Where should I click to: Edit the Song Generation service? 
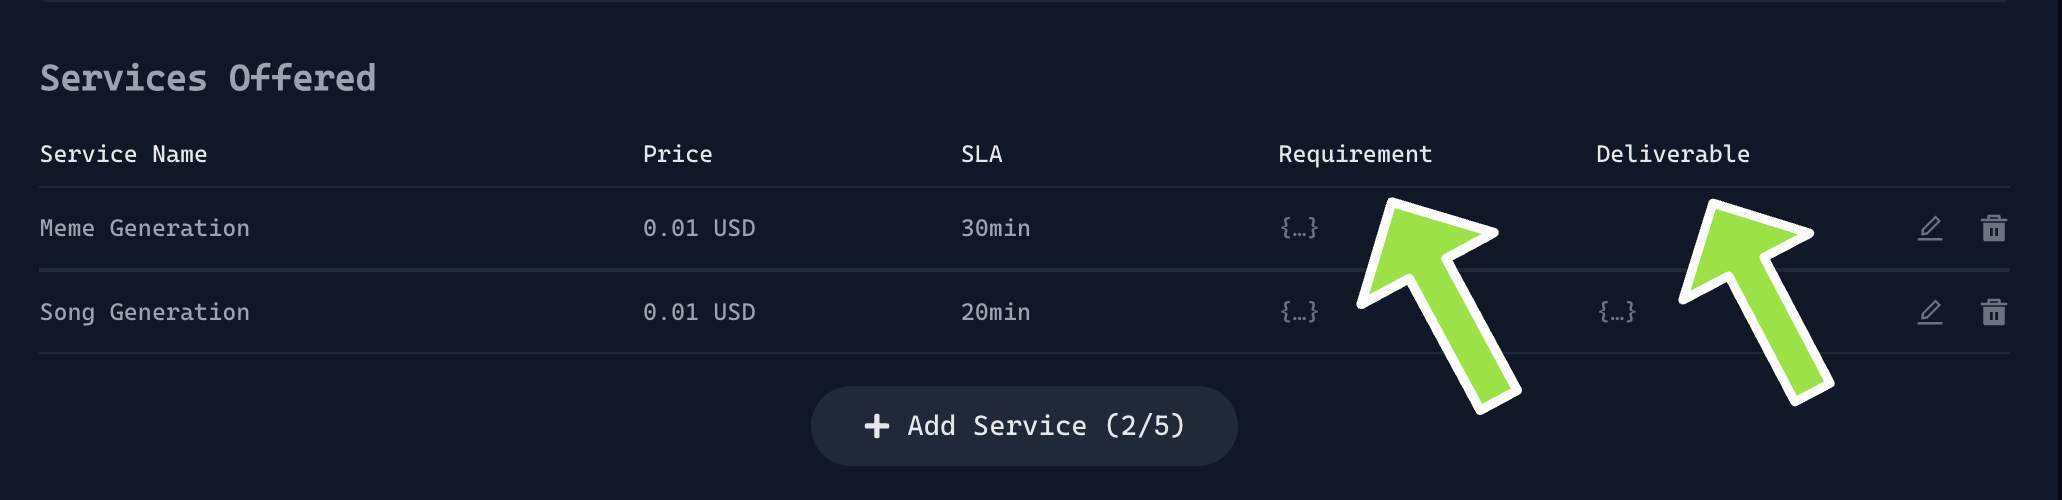tap(1930, 313)
